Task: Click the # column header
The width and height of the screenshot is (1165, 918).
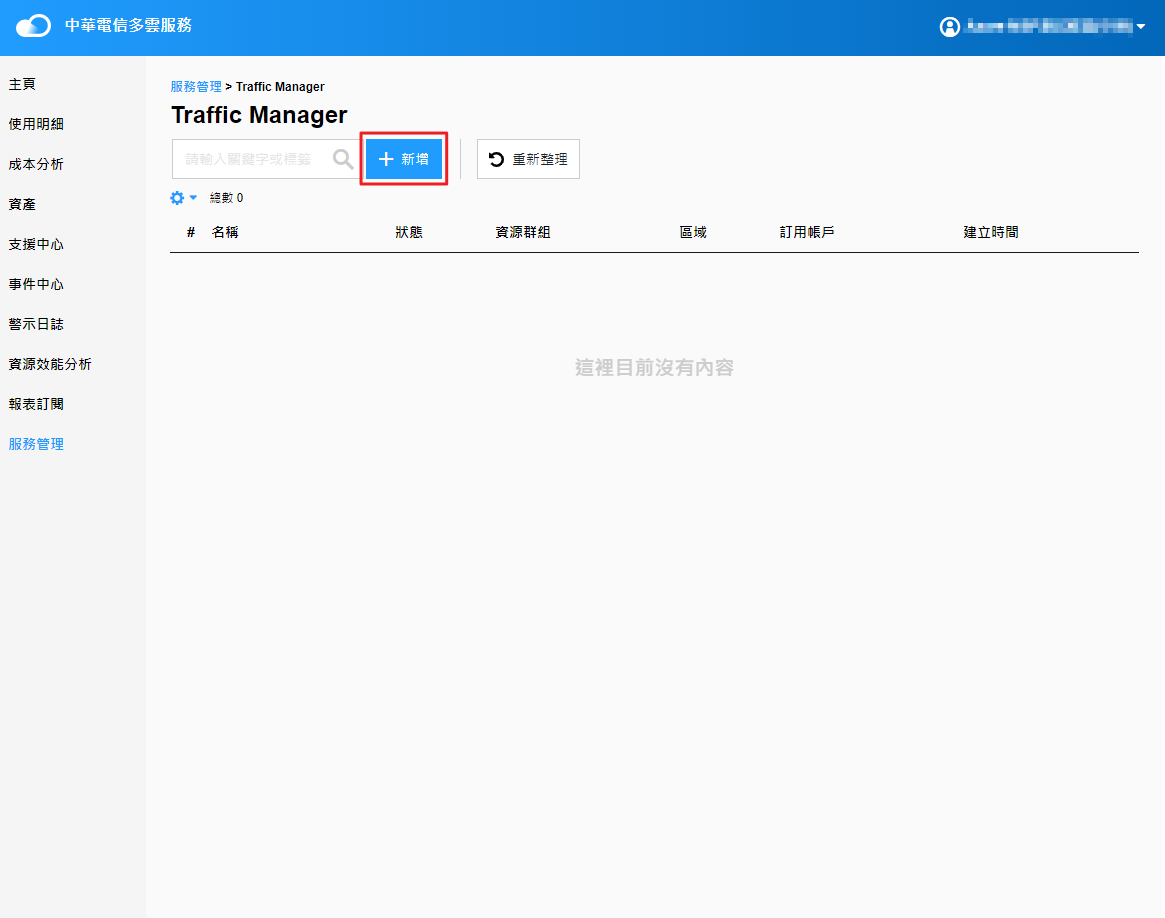Action: click(191, 232)
